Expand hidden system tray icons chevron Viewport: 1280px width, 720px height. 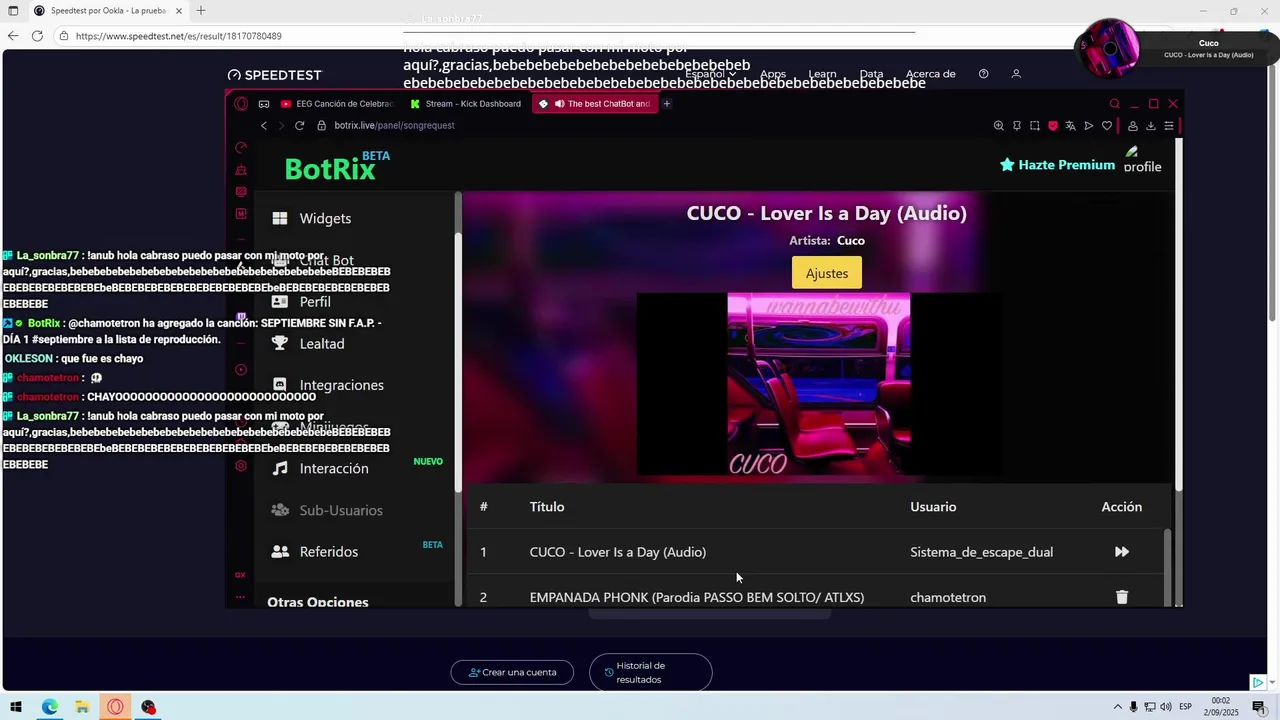(x=1118, y=707)
